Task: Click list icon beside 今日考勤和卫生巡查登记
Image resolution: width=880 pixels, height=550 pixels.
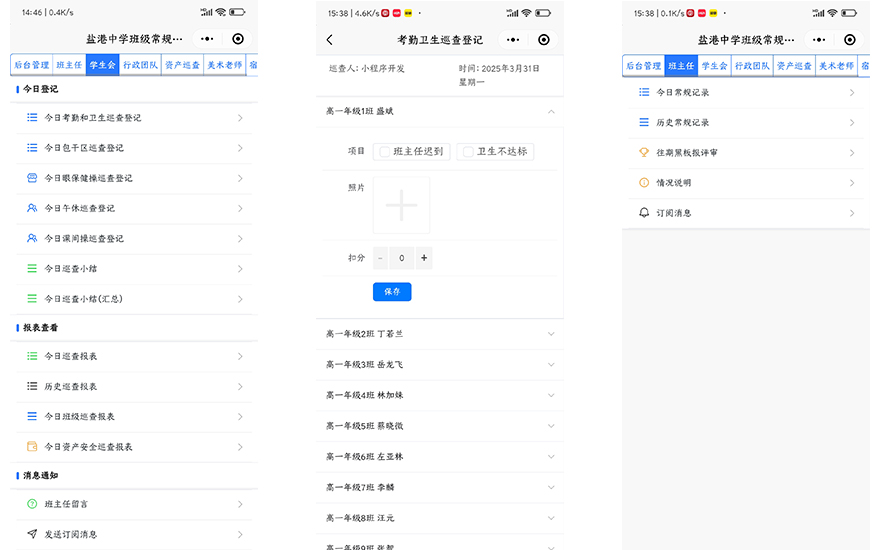Action: (x=32, y=117)
